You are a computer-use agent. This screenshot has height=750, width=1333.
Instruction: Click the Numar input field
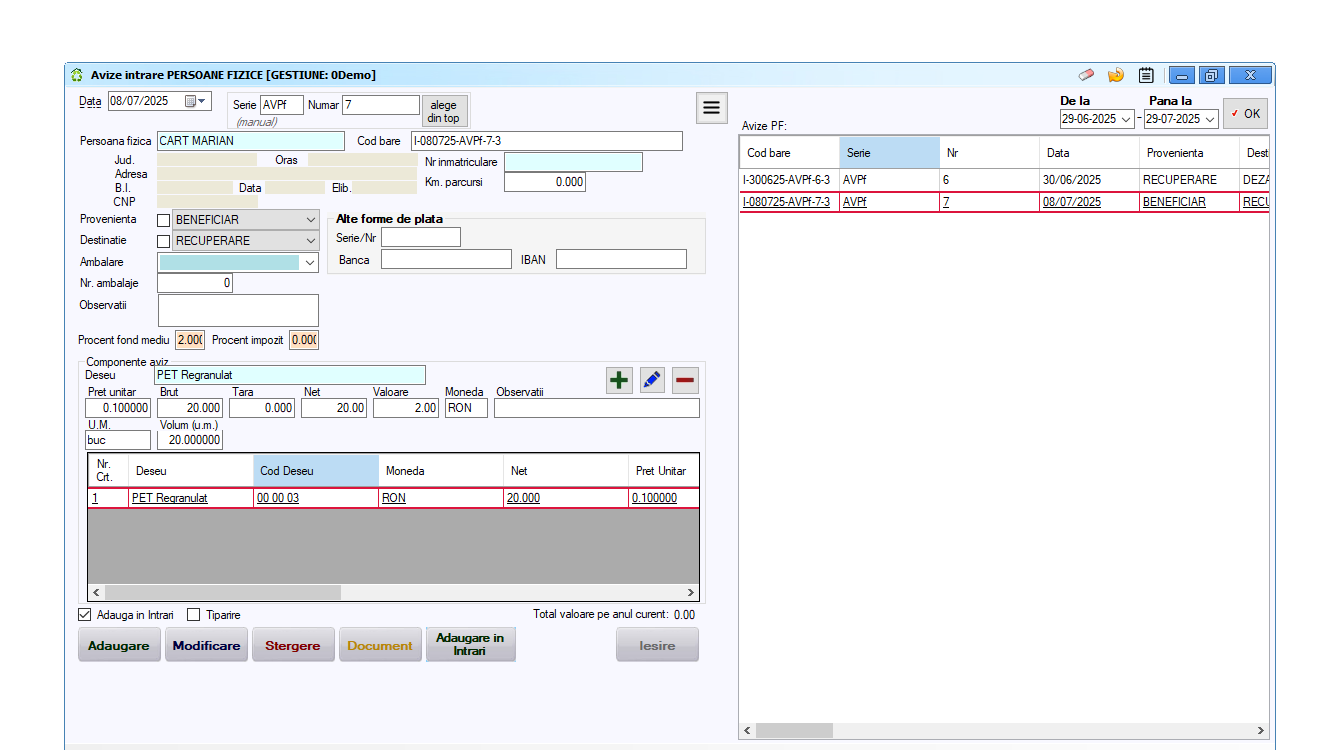coord(381,105)
